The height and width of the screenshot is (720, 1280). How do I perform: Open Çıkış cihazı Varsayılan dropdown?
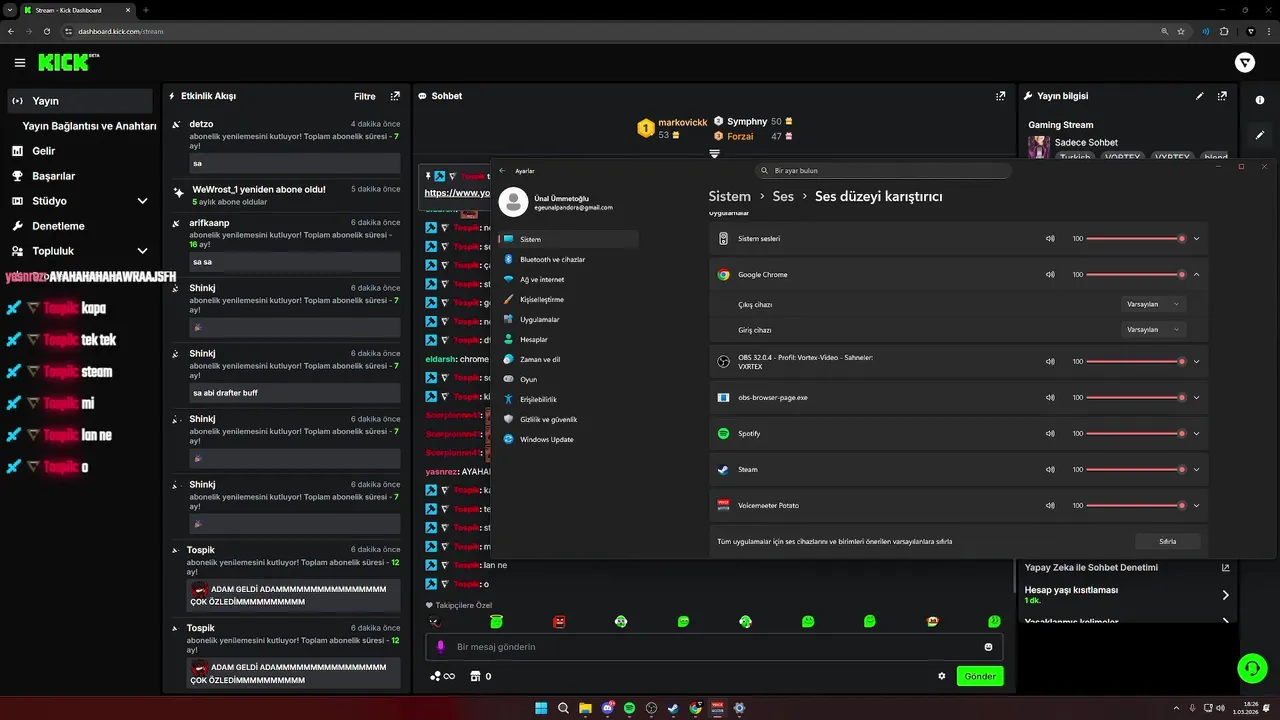[x=1152, y=304]
